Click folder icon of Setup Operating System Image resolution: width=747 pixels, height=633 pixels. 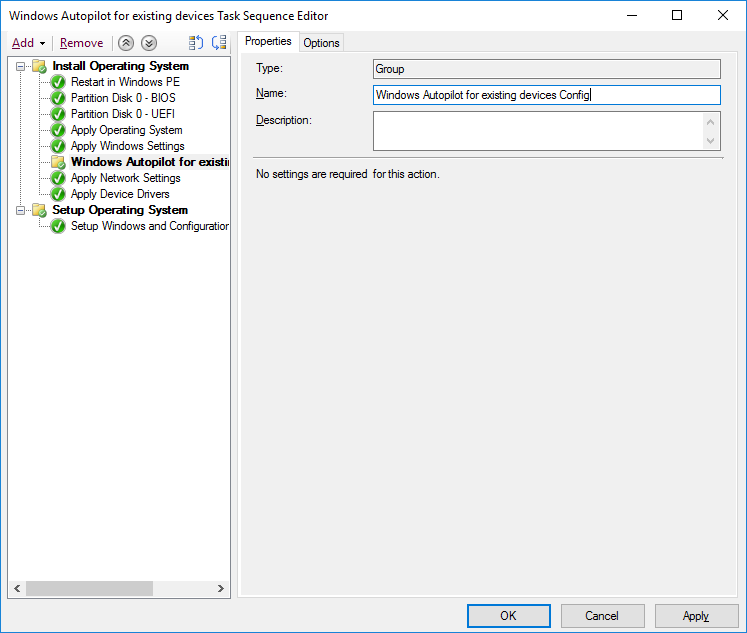(x=39, y=210)
